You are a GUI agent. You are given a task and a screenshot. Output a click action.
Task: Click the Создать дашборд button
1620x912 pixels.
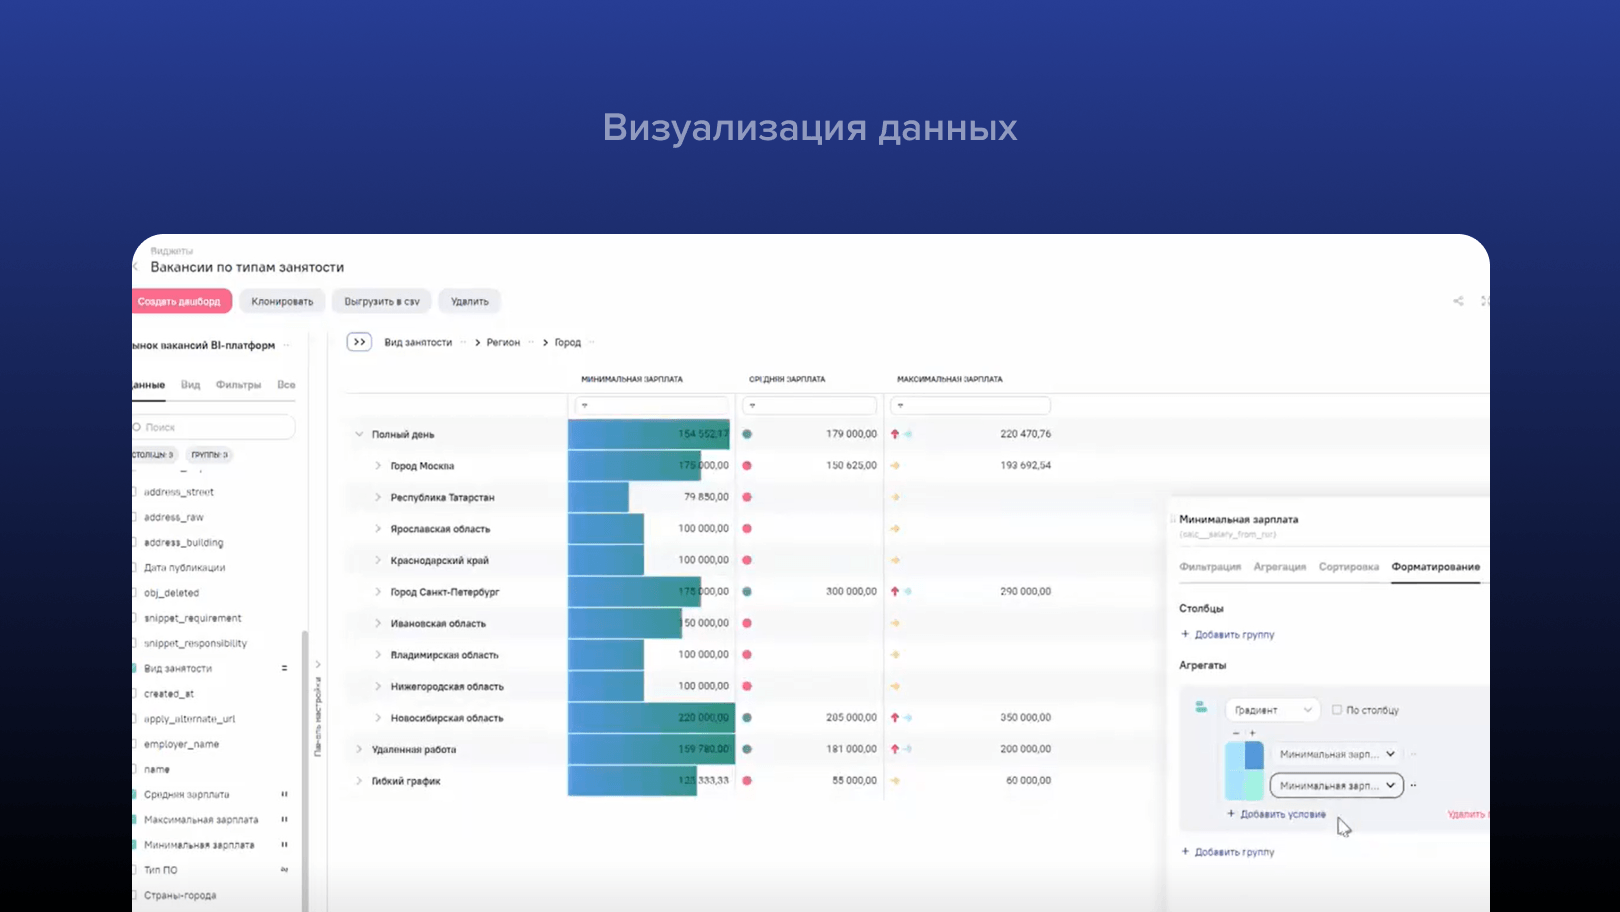[x=181, y=301]
